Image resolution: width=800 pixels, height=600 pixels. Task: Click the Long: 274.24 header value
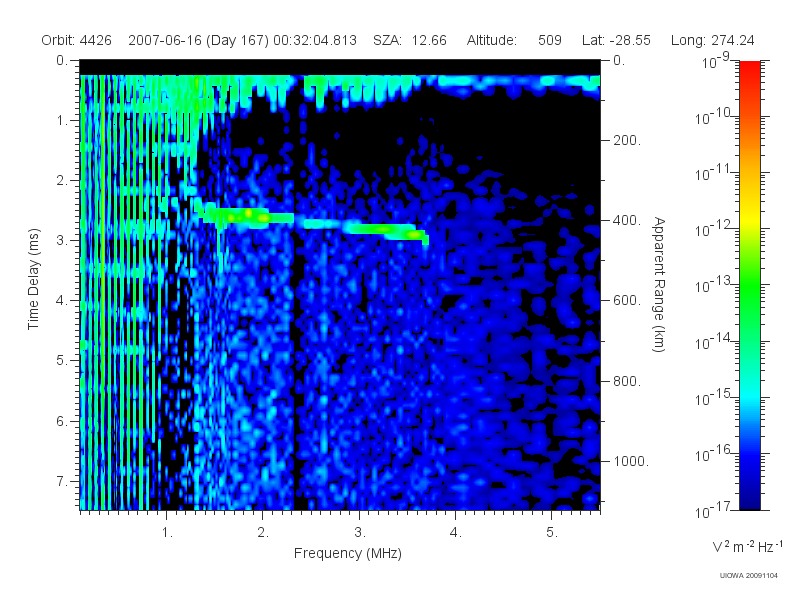tap(712, 40)
